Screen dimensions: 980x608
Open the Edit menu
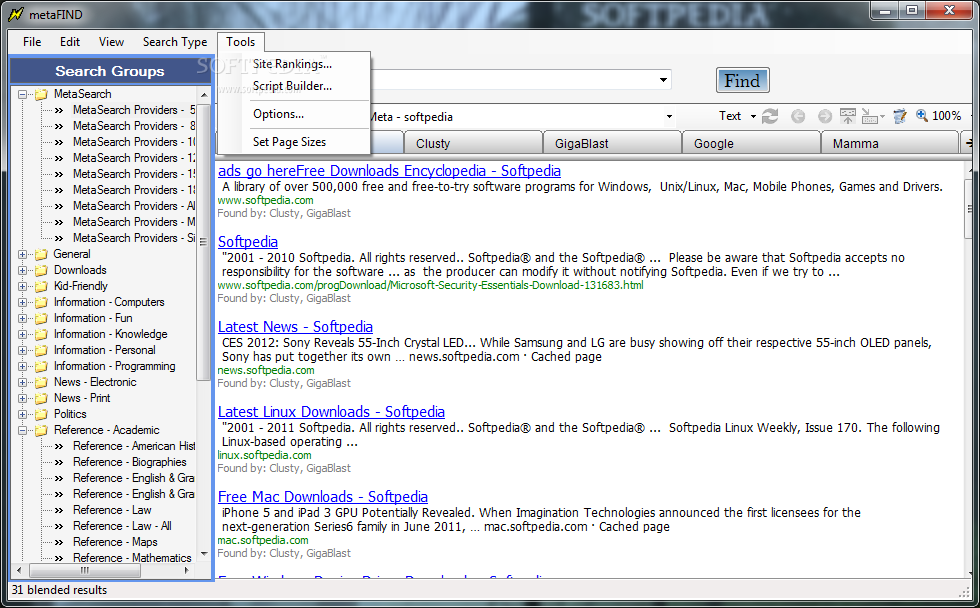tap(70, 42)
